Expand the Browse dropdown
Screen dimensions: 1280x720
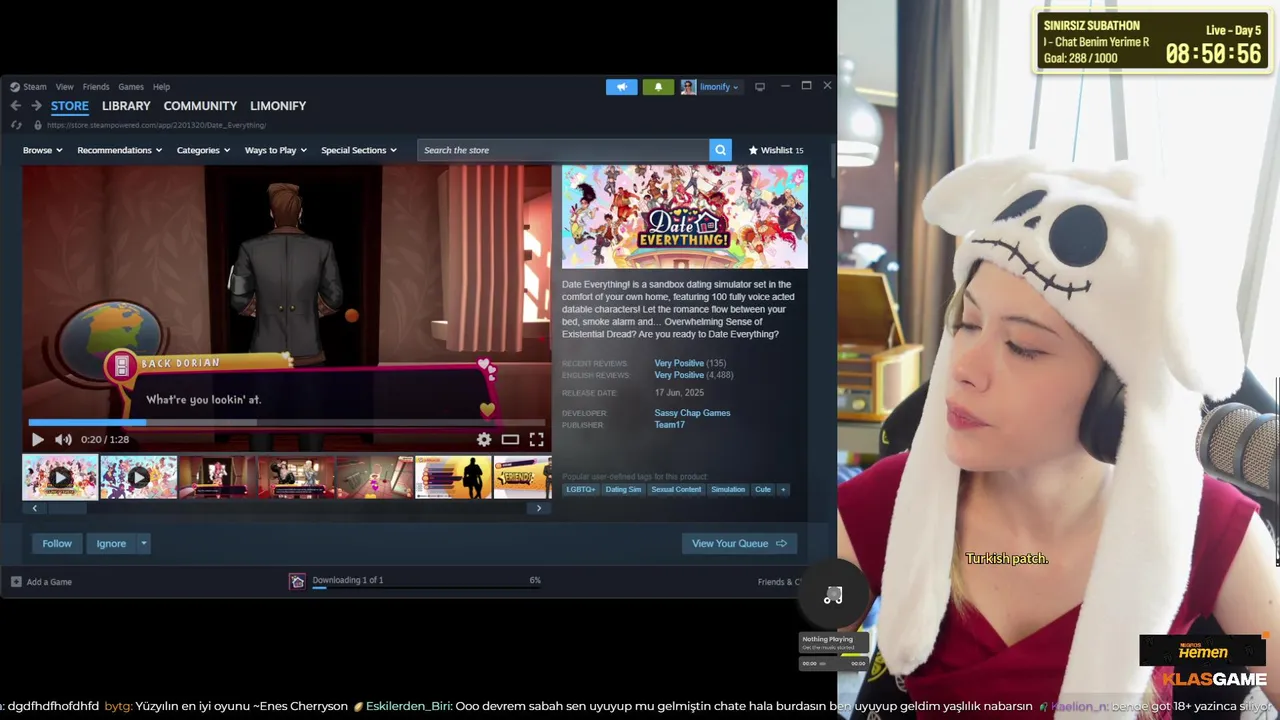(x=42, y=150)
